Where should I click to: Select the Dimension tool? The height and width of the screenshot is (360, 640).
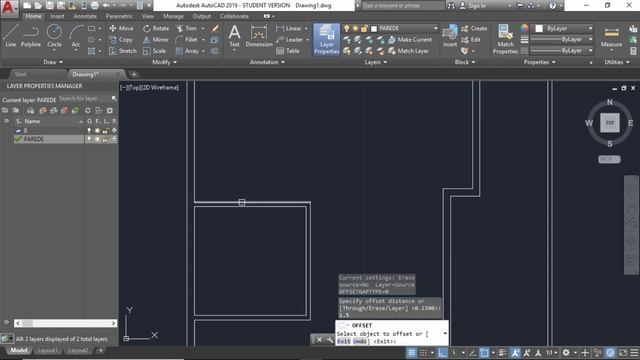259,36
